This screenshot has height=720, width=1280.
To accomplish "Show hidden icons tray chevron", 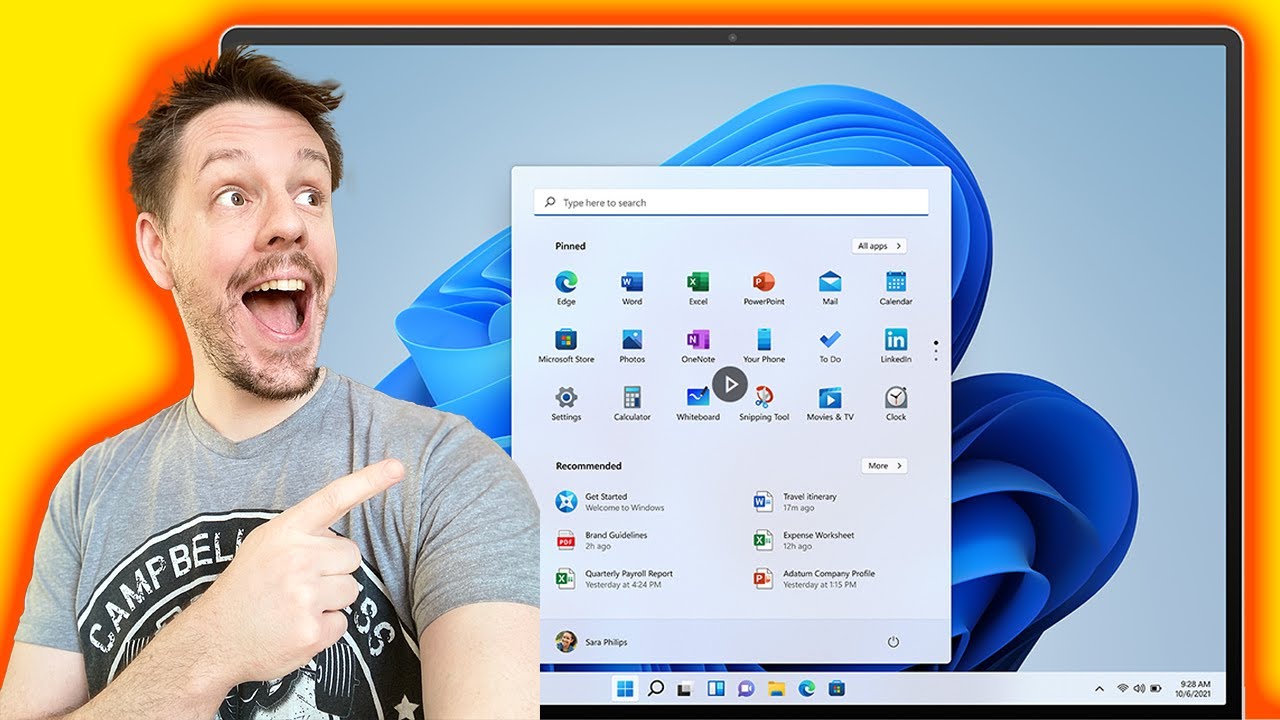I will tap(1100, 688).
